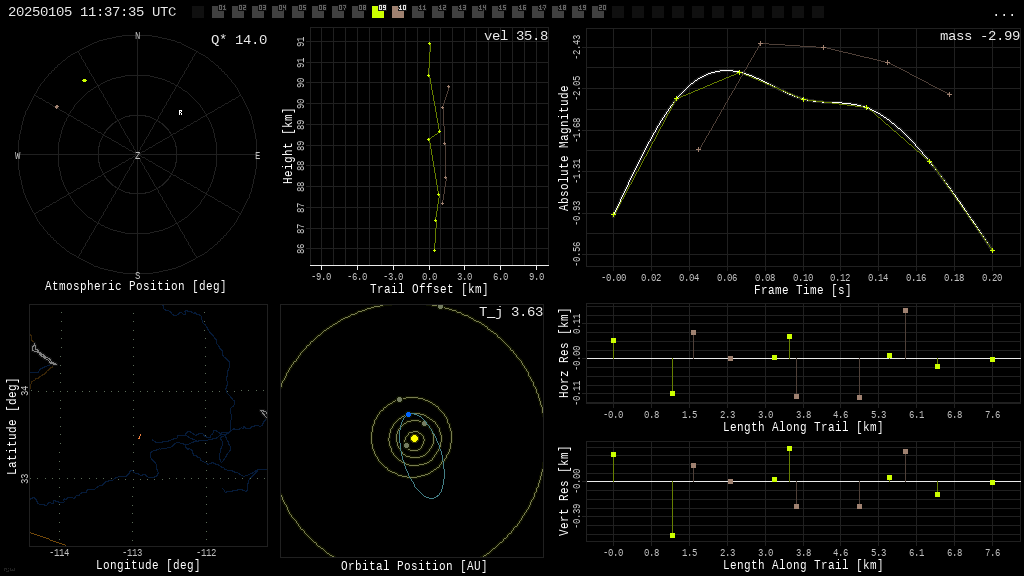Click the vel 35.8 readout
1024x576 pixels.
pos(516,36)
